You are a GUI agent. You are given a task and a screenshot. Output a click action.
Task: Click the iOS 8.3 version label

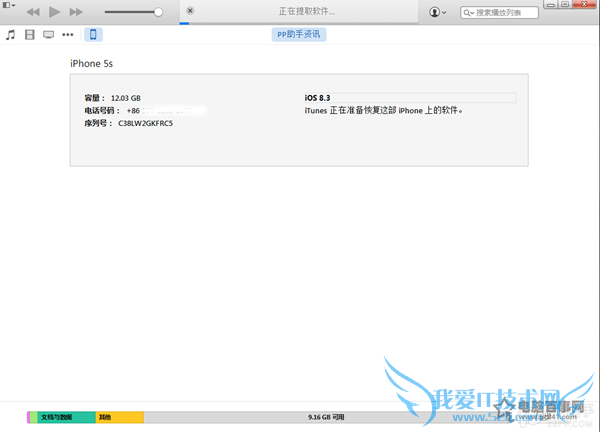pyautogui.click(x=317, y=98)
